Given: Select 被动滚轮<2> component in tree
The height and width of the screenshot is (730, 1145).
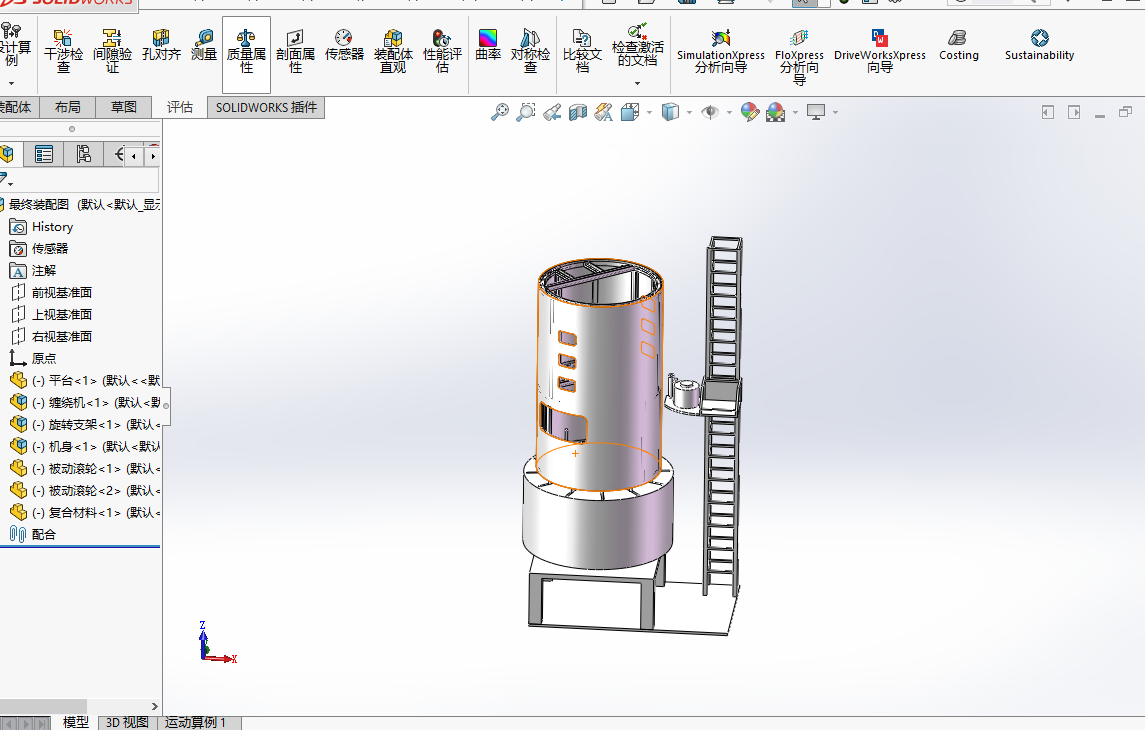Looking at the screenshot, I should click(85, 491).
